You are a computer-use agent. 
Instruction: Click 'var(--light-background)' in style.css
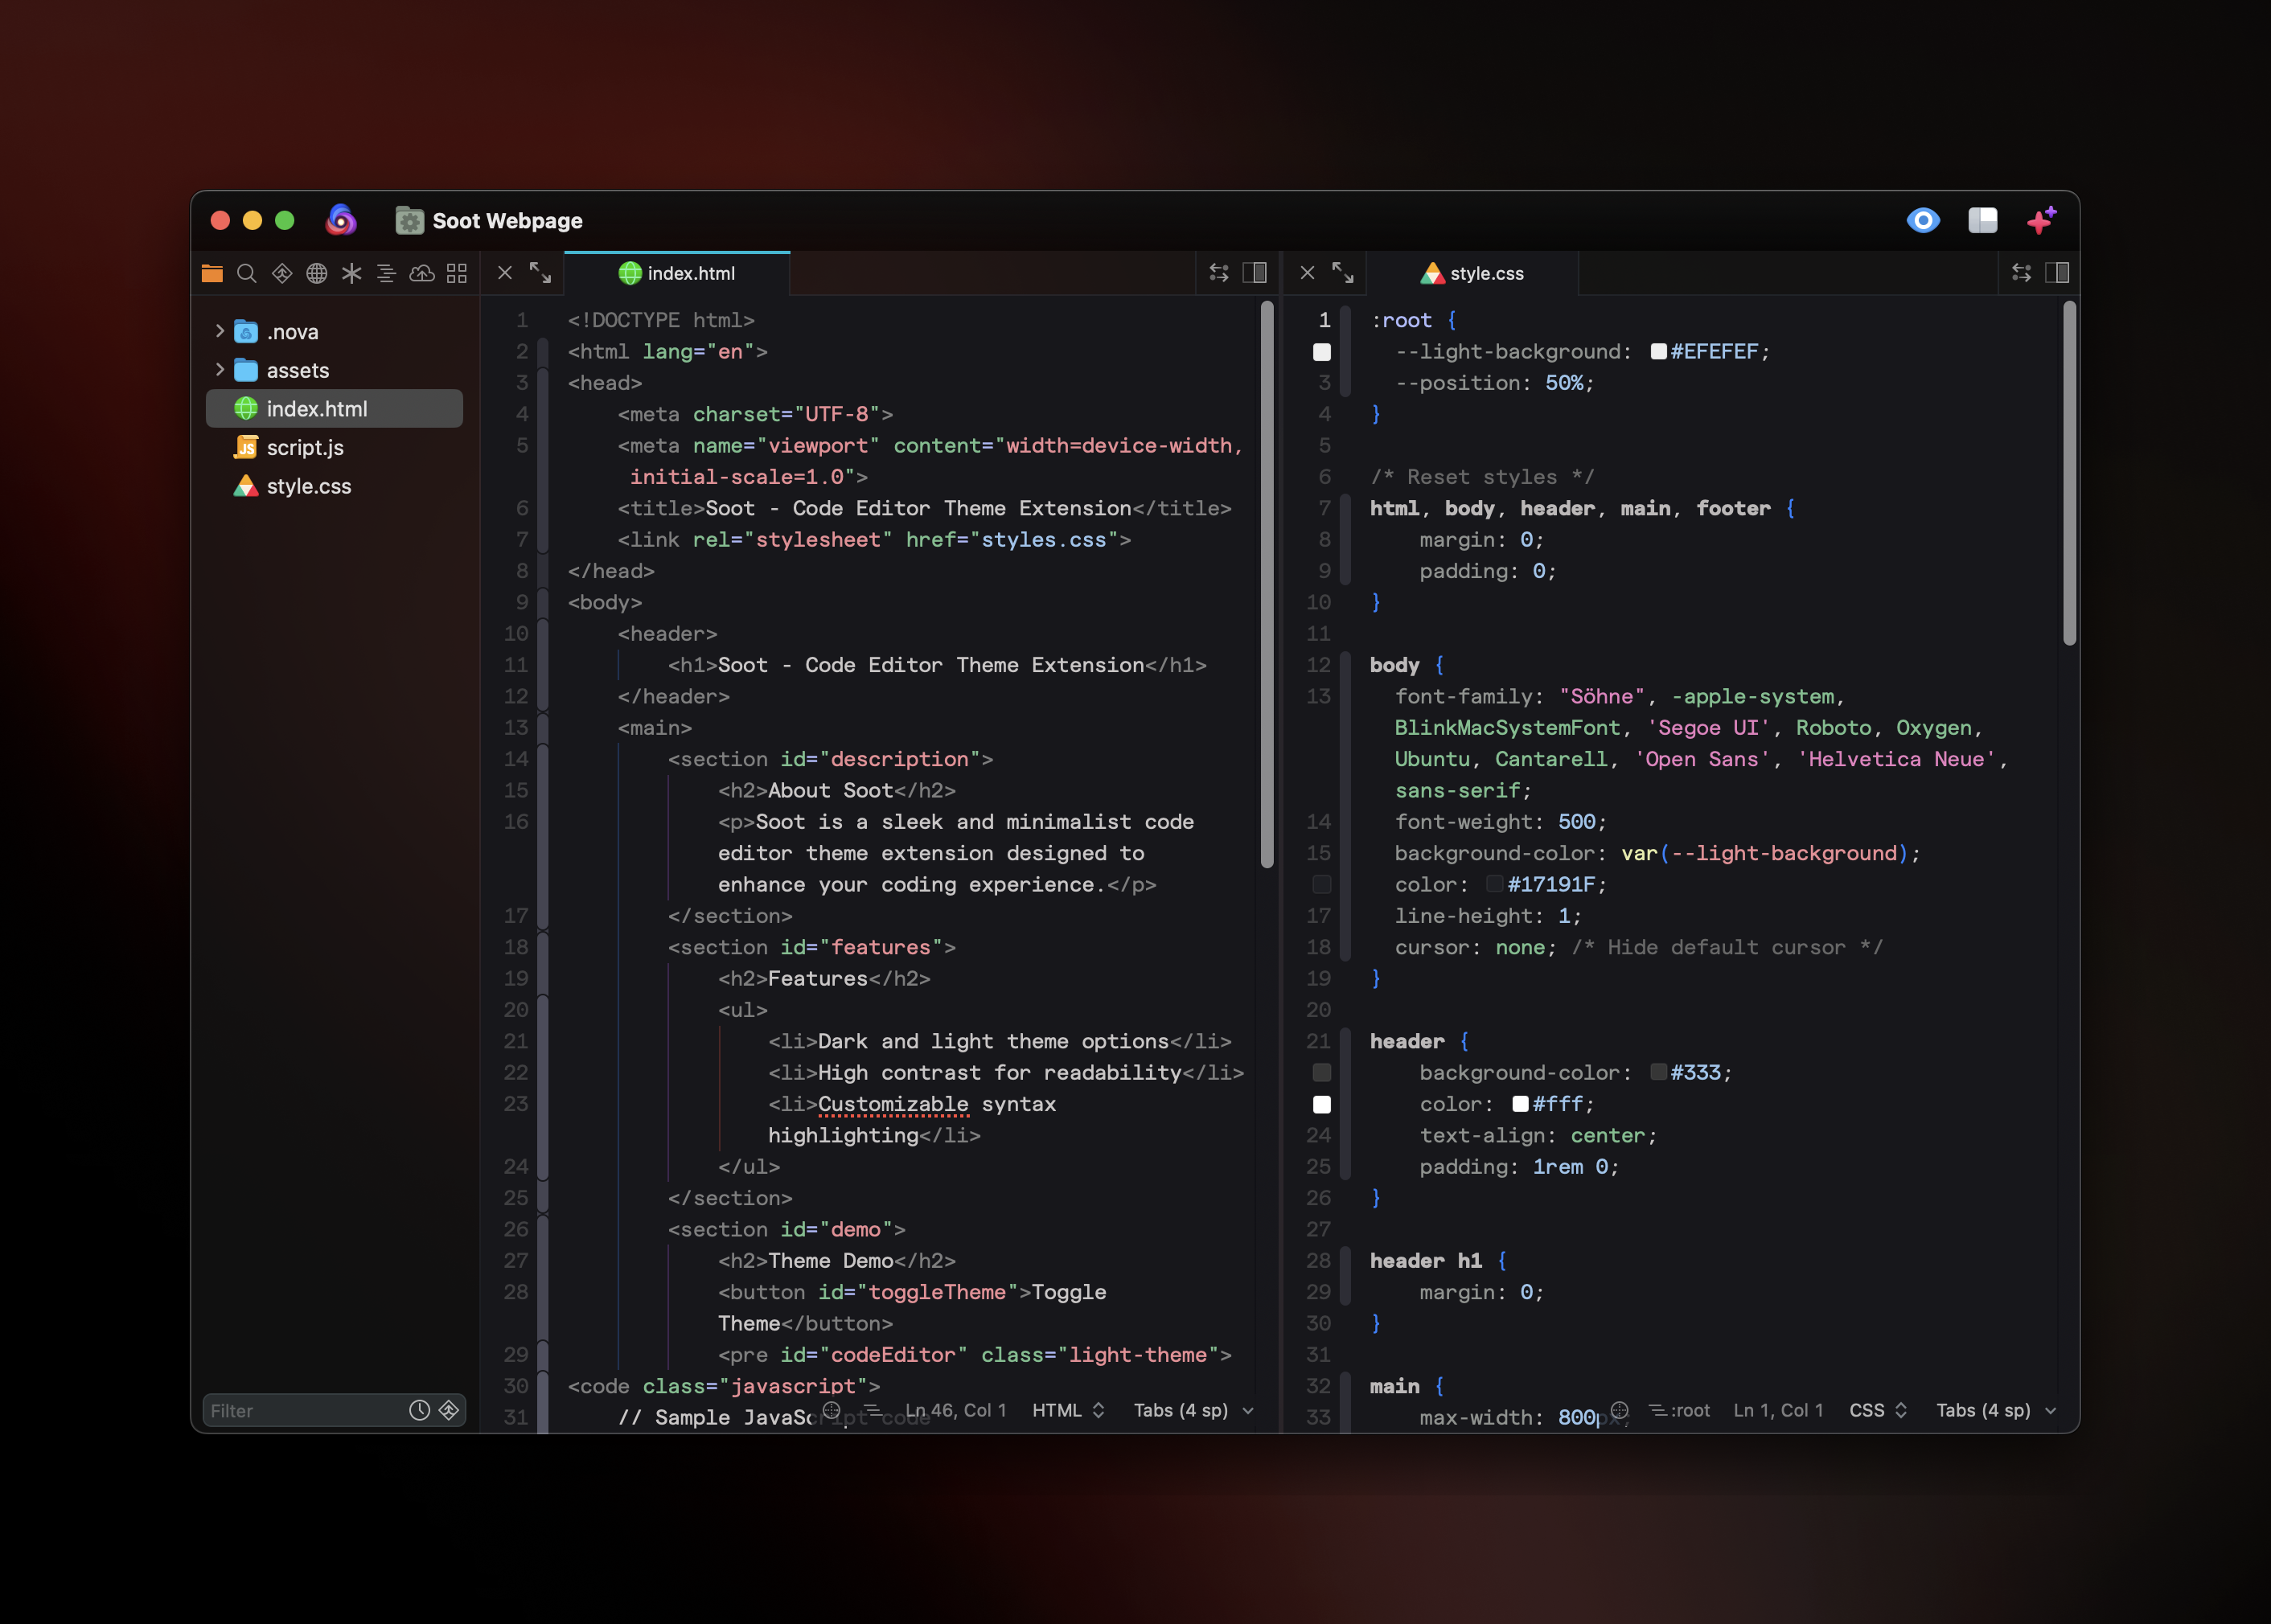(x=1764, y=853)
